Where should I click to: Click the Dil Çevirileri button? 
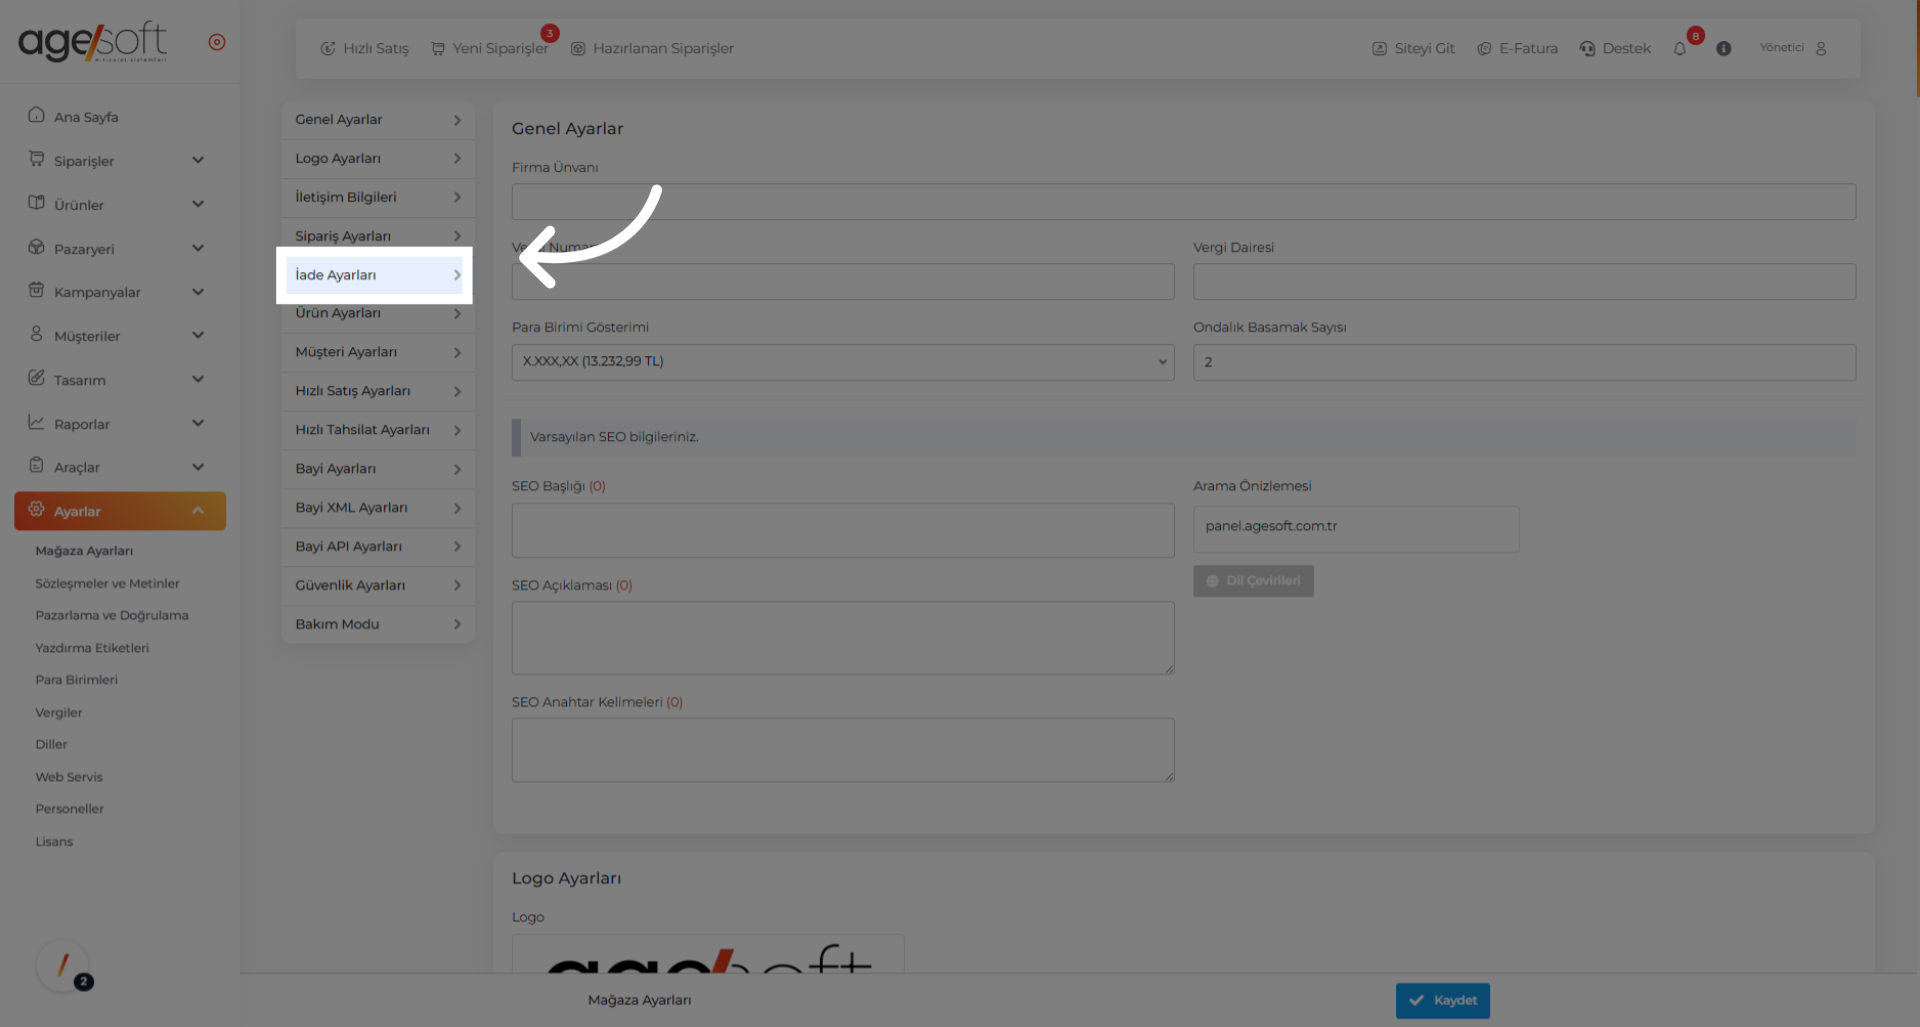pyautogui.click(x=1253, y=581)
